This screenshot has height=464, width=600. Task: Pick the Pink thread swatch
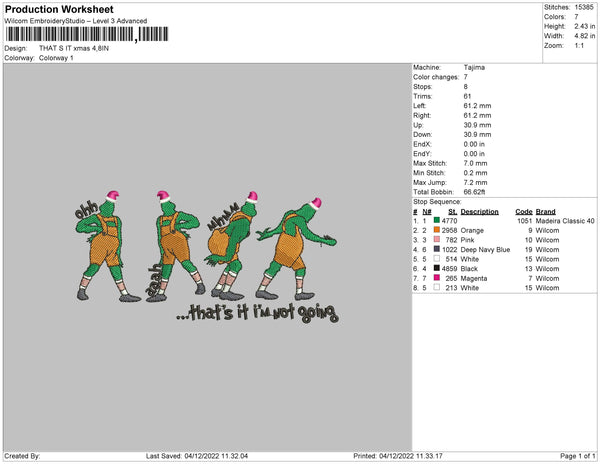pyautogui.click(x=437, y=240)
